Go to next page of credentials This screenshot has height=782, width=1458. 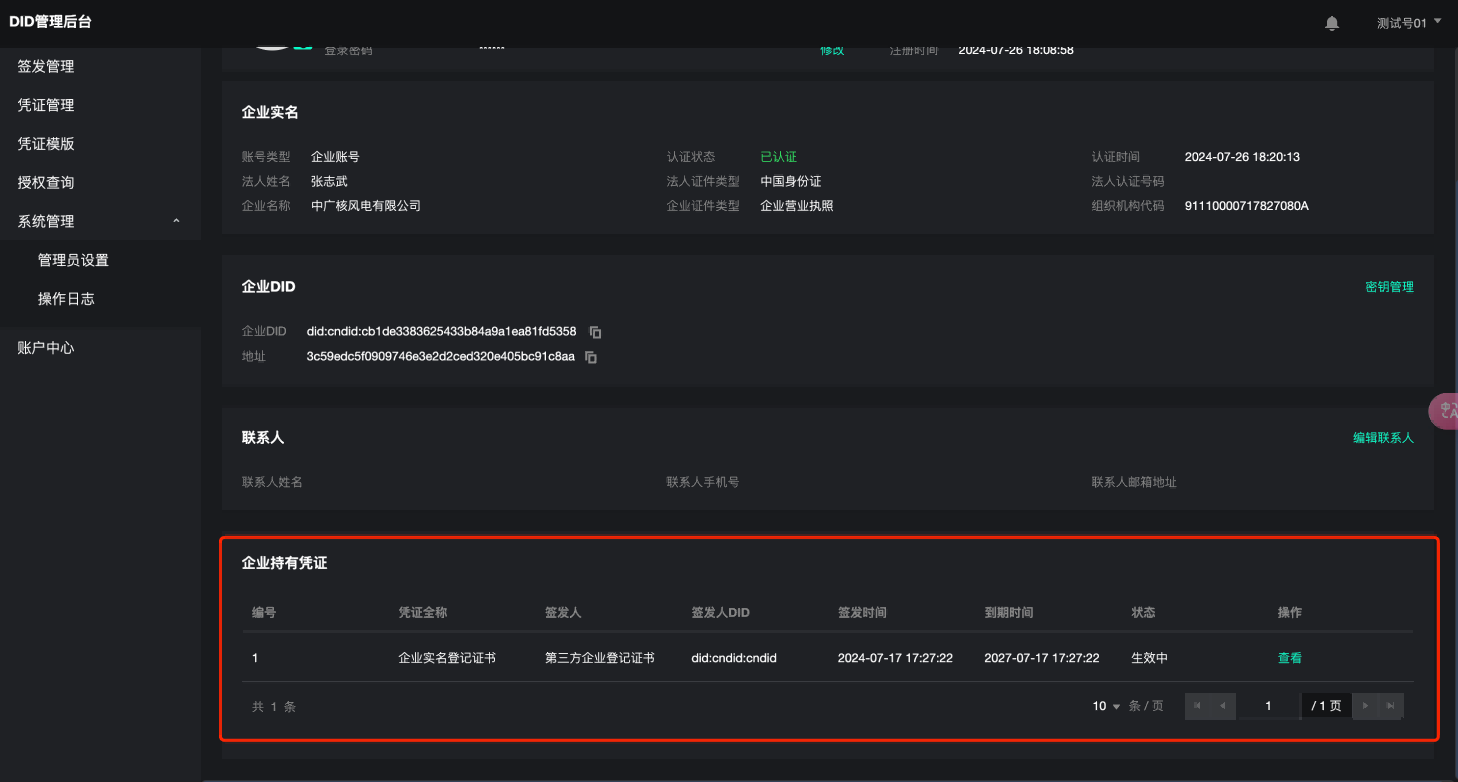point(1365,706)
